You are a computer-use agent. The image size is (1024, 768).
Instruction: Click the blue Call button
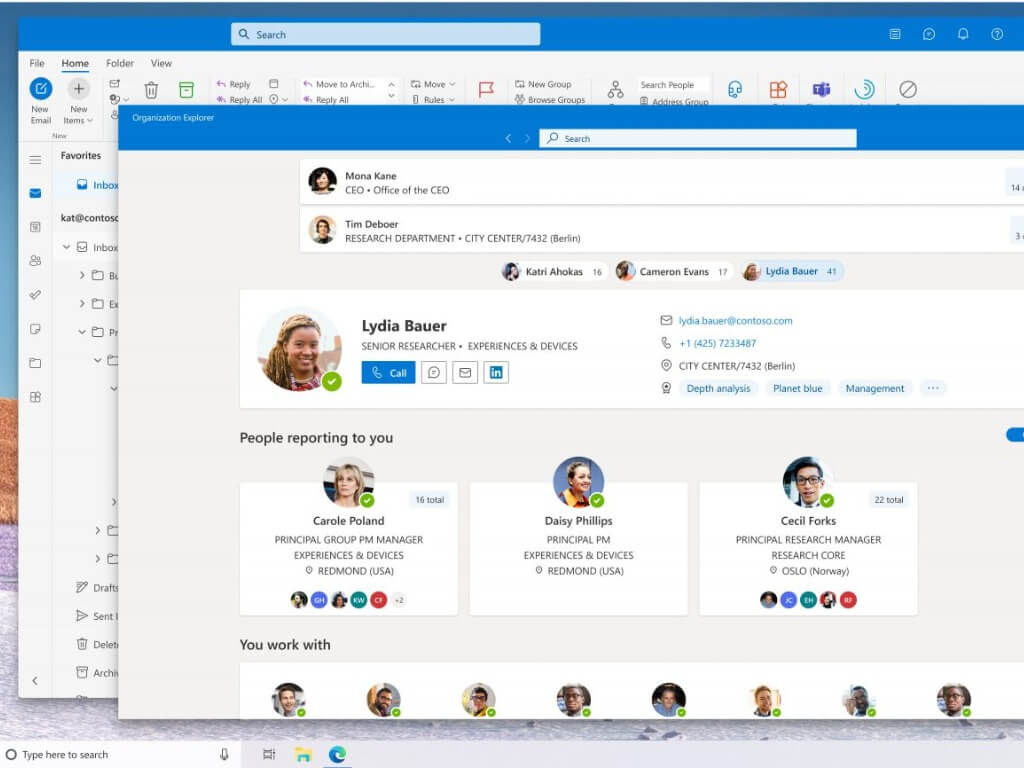pyautogui.click(x=388, y=373)
